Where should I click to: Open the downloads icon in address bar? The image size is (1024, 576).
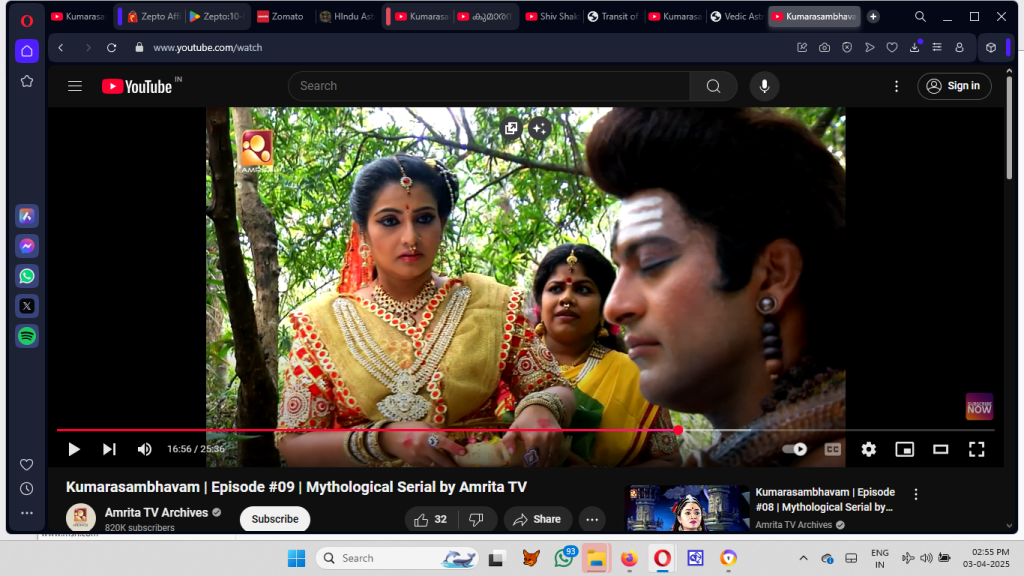[915, 47]
